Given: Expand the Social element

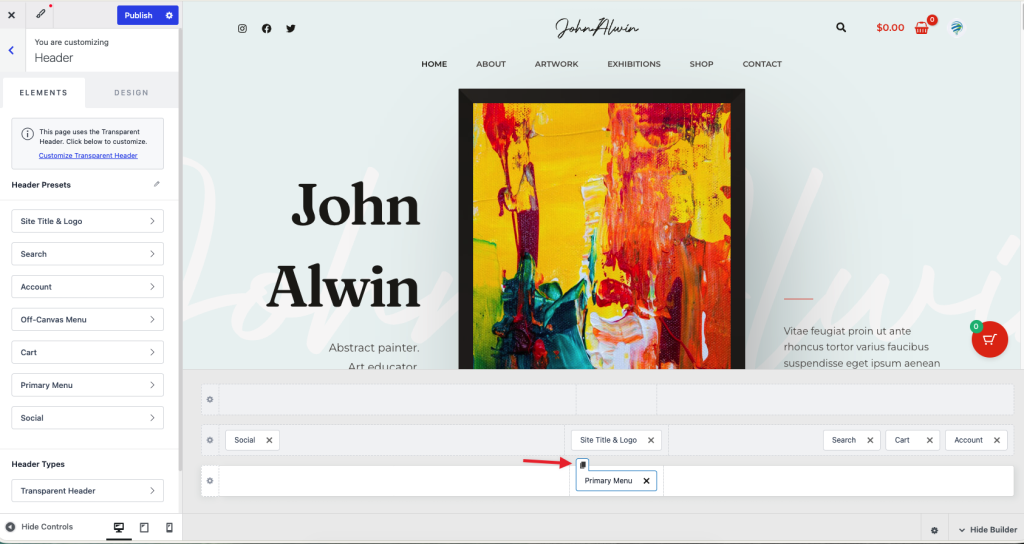Looking at the screenshot, I should tap(88, 418).
